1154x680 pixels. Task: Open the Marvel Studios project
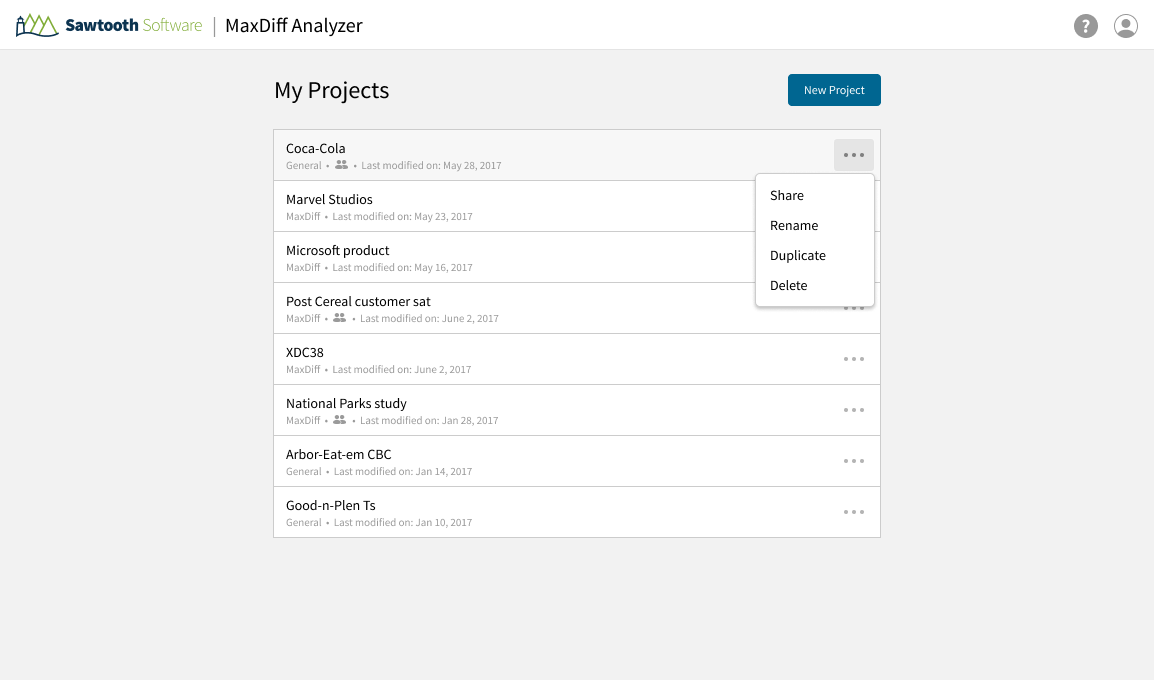point(329,200)
